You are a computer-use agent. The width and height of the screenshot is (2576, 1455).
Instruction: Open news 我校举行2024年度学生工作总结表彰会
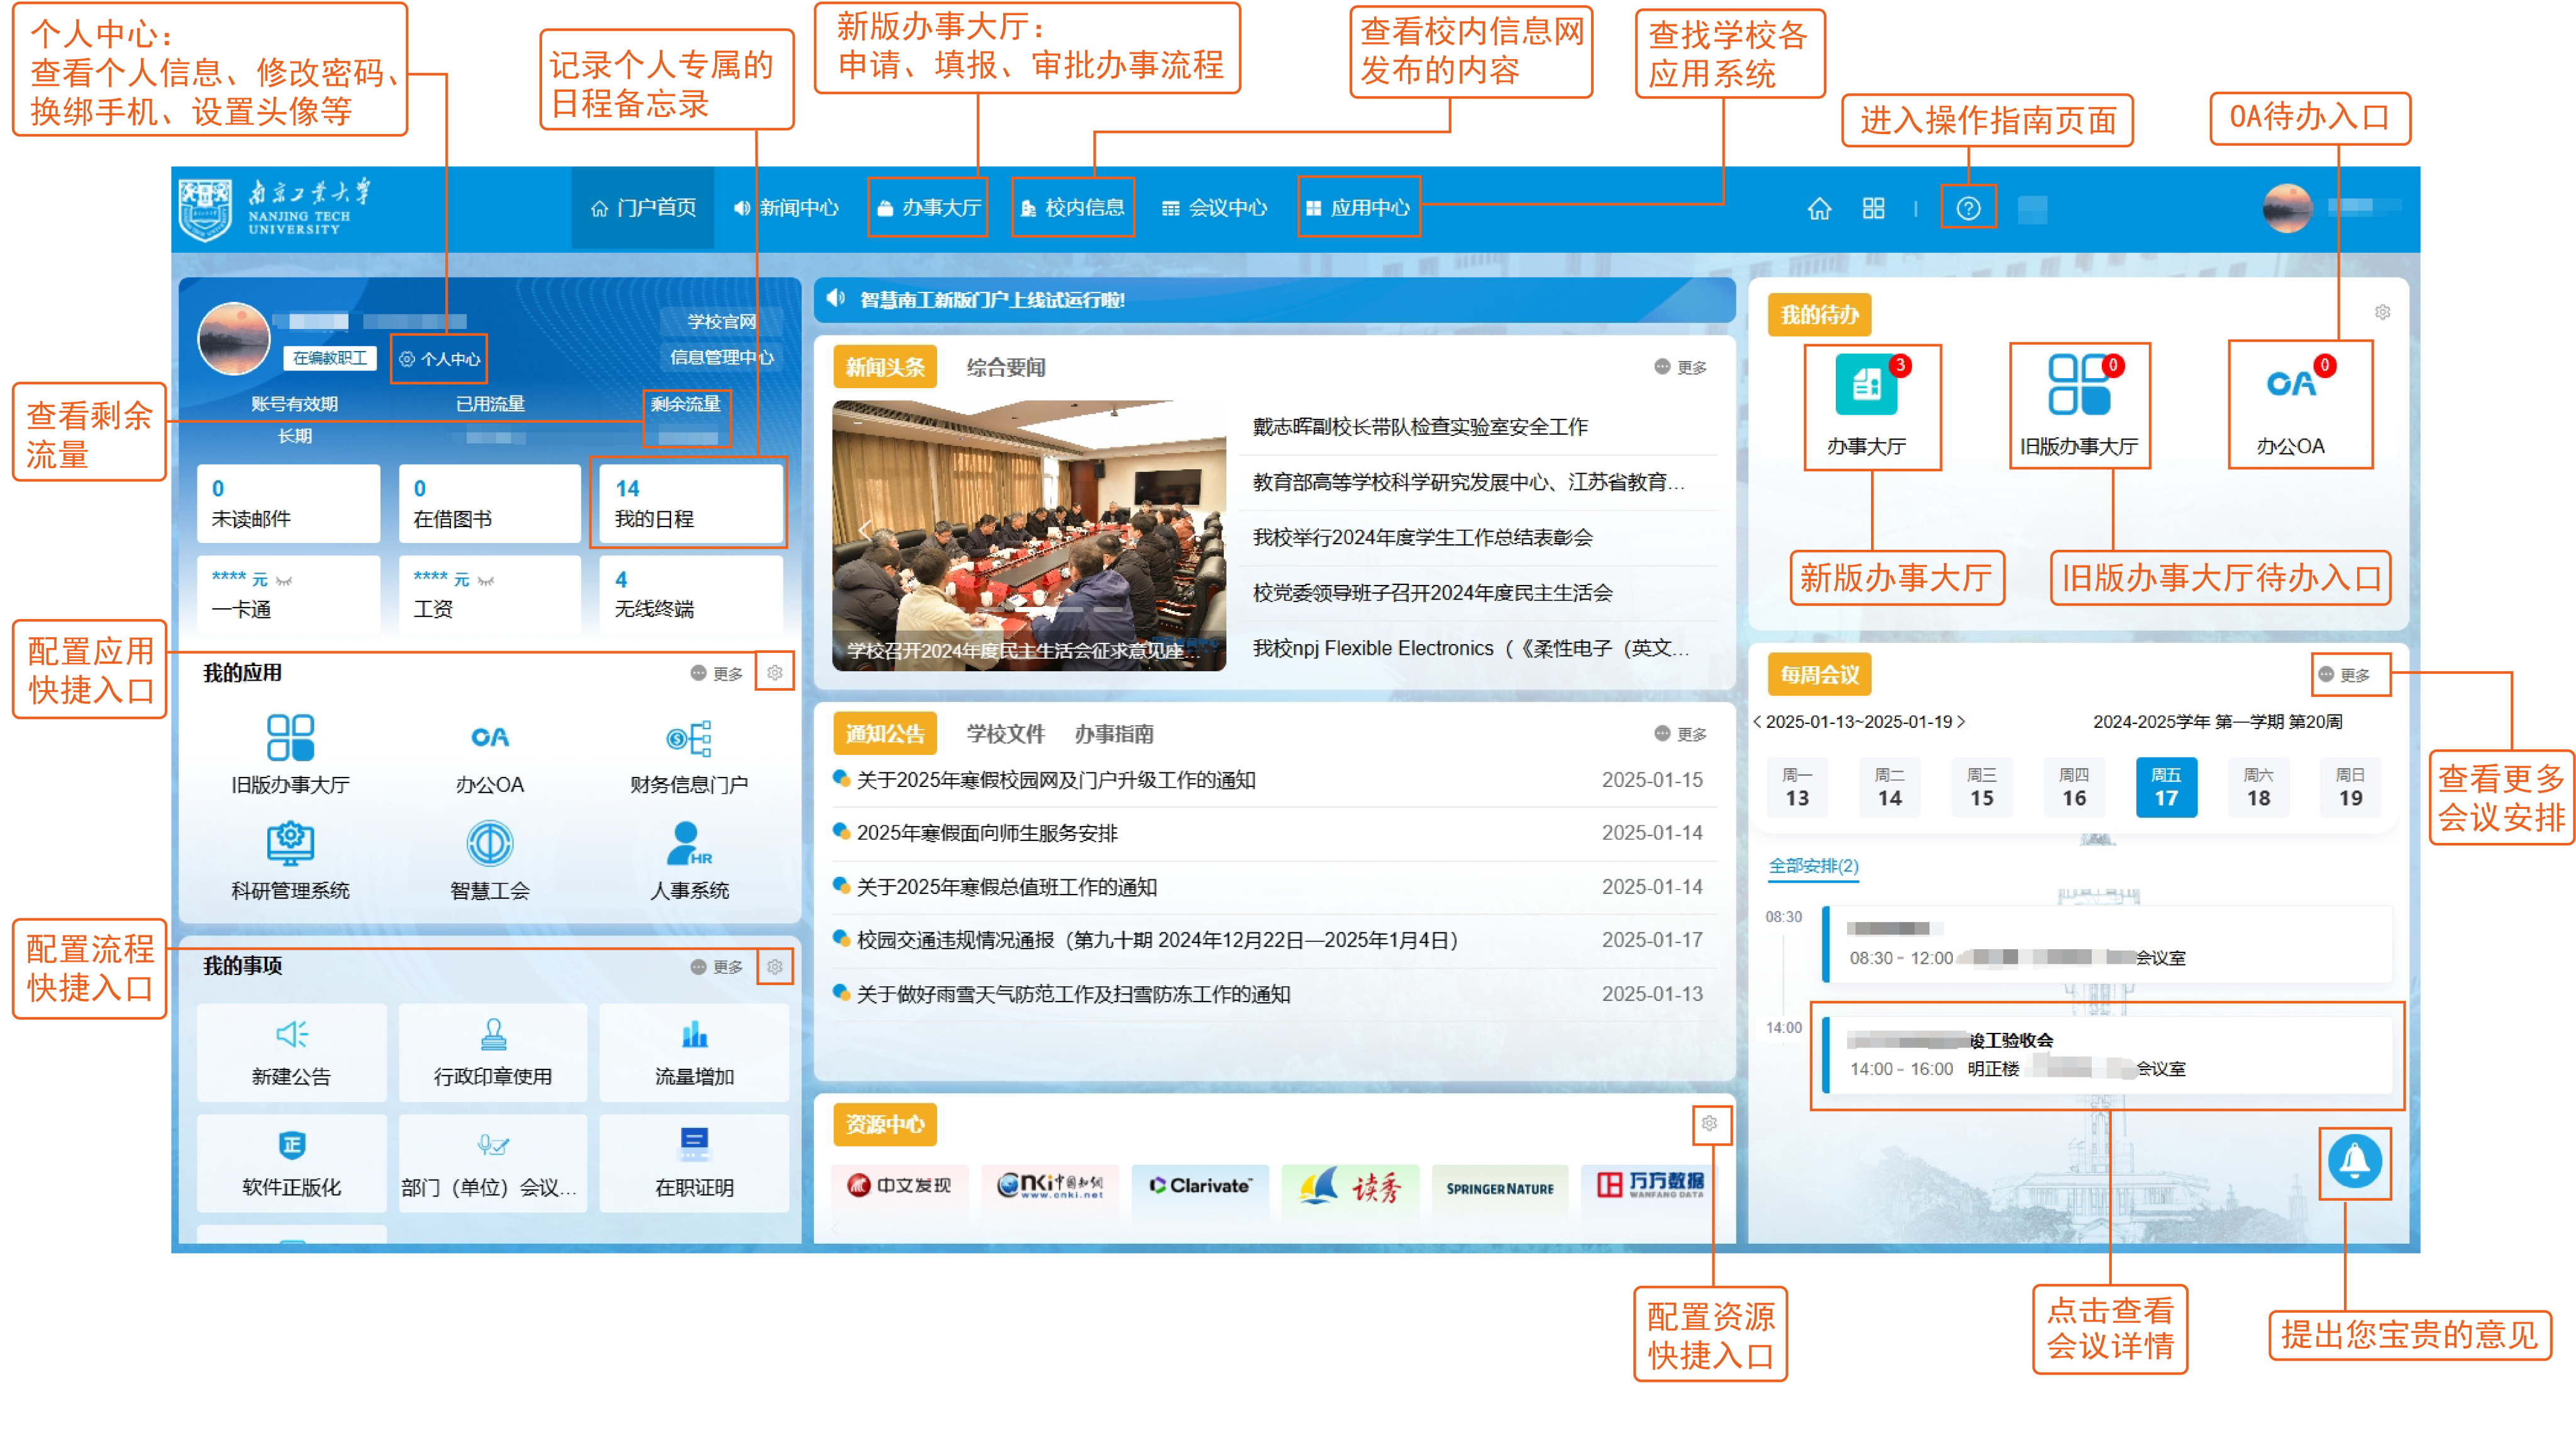click(x=1422, y=538)
